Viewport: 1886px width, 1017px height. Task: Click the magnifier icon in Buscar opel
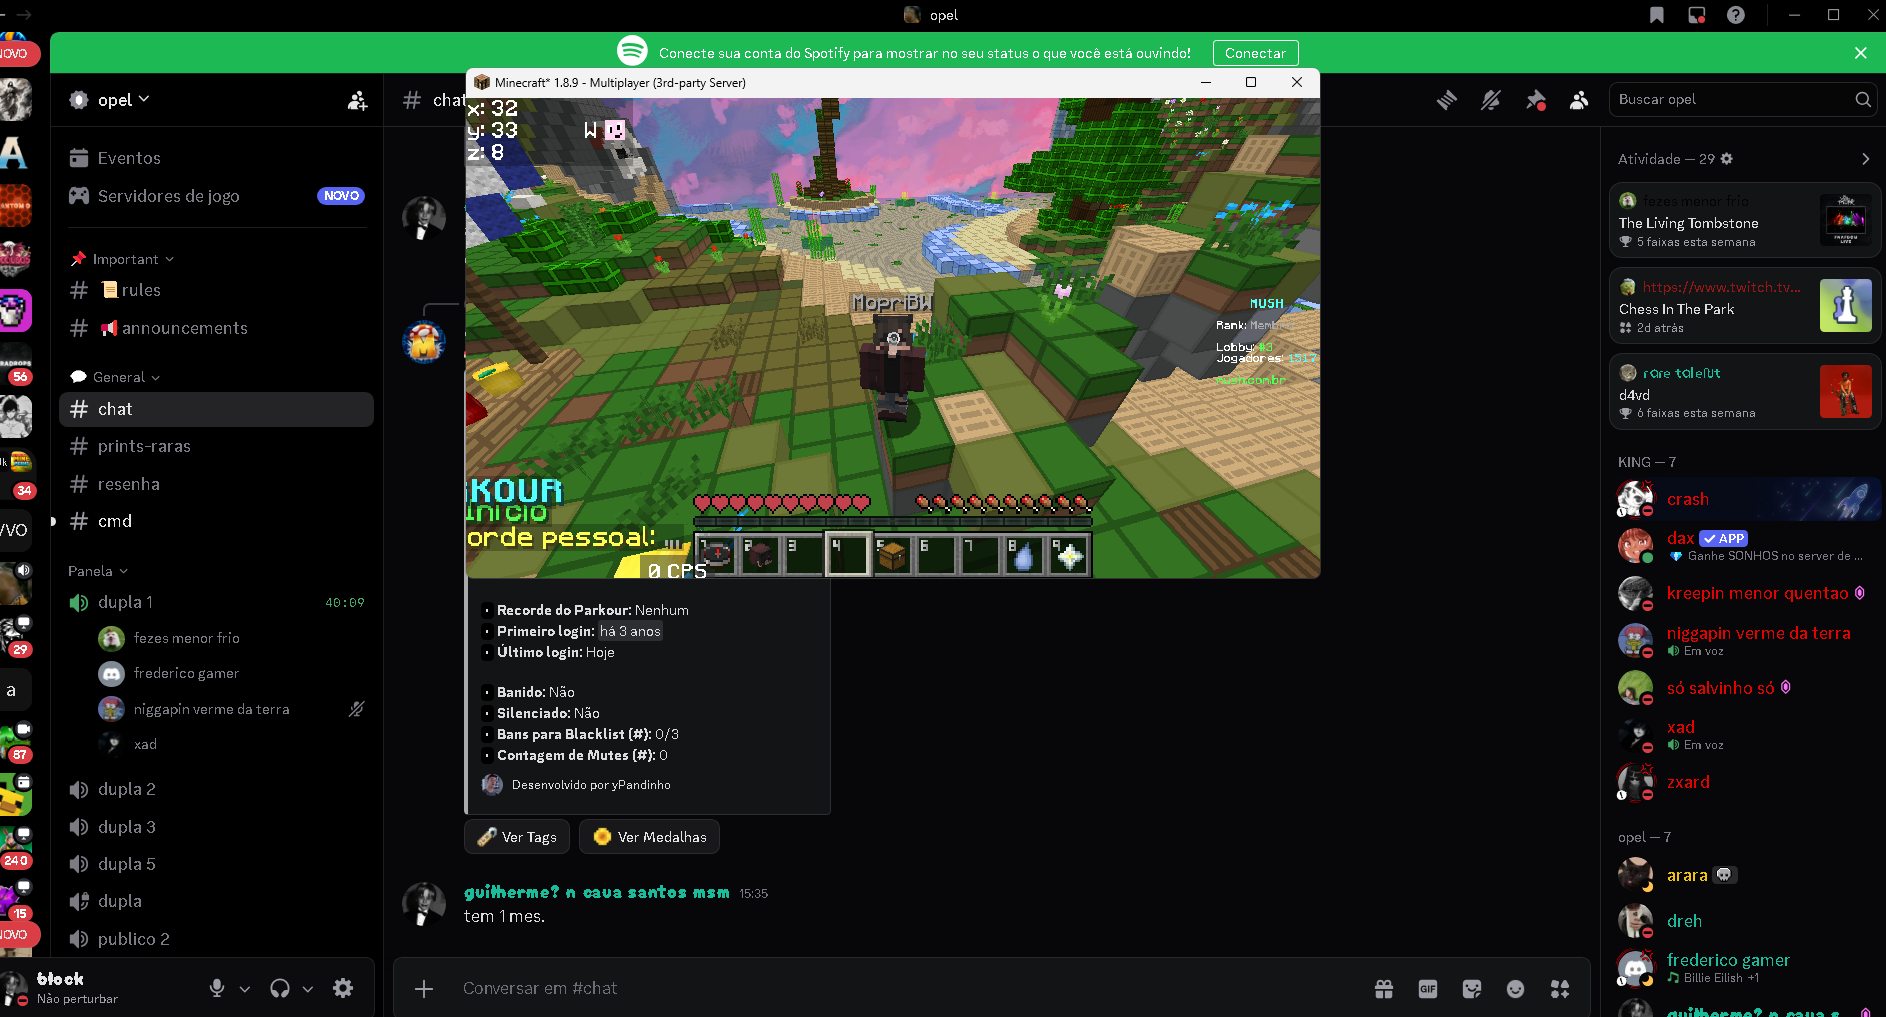tap(1862, 99)
